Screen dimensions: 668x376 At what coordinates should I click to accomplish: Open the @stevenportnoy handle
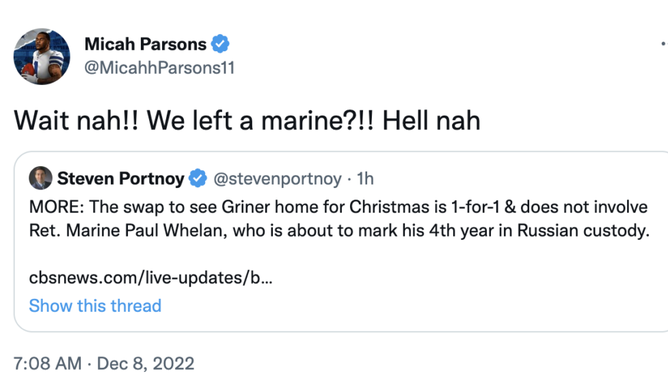[x=277, y=179]
